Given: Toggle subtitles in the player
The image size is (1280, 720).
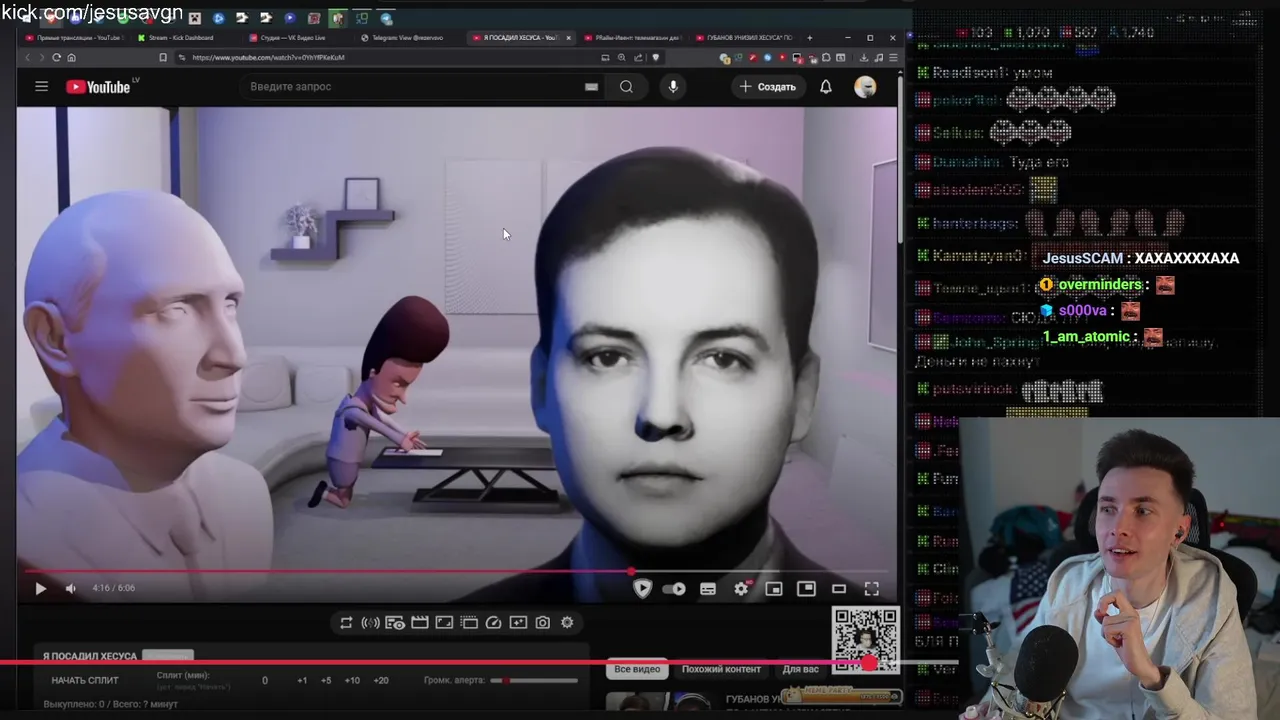Looking at the screenshot, I should tap(708, 589).
